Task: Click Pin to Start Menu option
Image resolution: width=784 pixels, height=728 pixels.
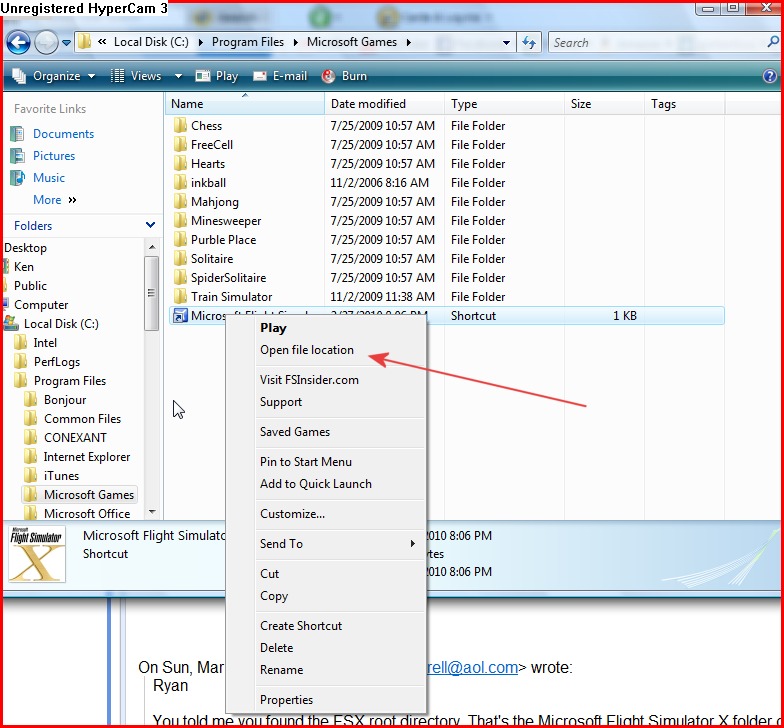Action: [x=306, y=462]
